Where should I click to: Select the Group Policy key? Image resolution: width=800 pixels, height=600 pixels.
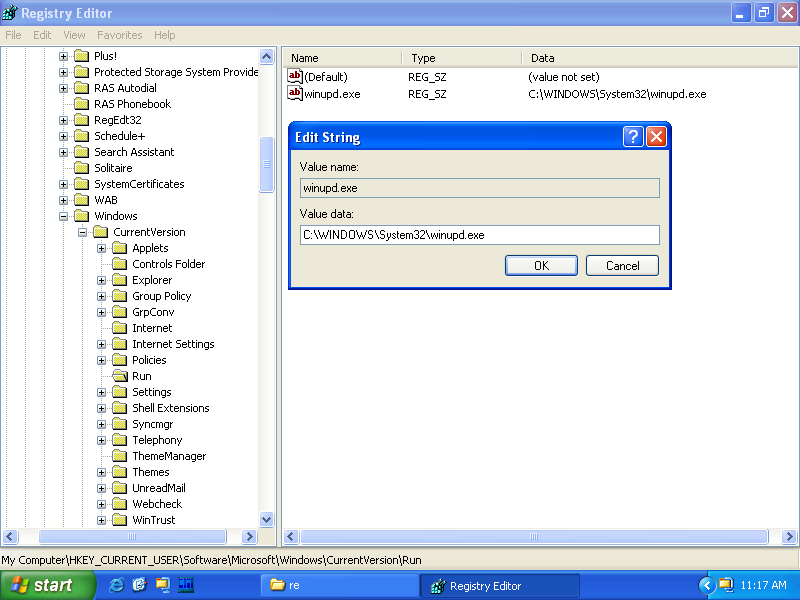point(162,296)
